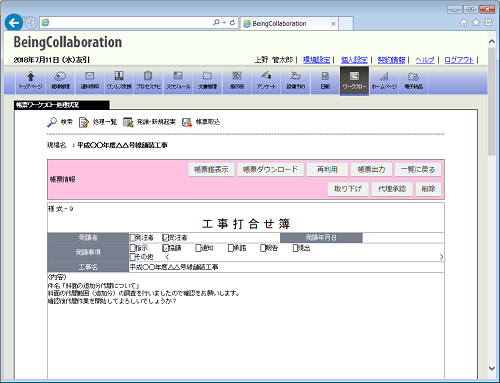
Task: Open new blank browser tab
Action: [346, 24]
